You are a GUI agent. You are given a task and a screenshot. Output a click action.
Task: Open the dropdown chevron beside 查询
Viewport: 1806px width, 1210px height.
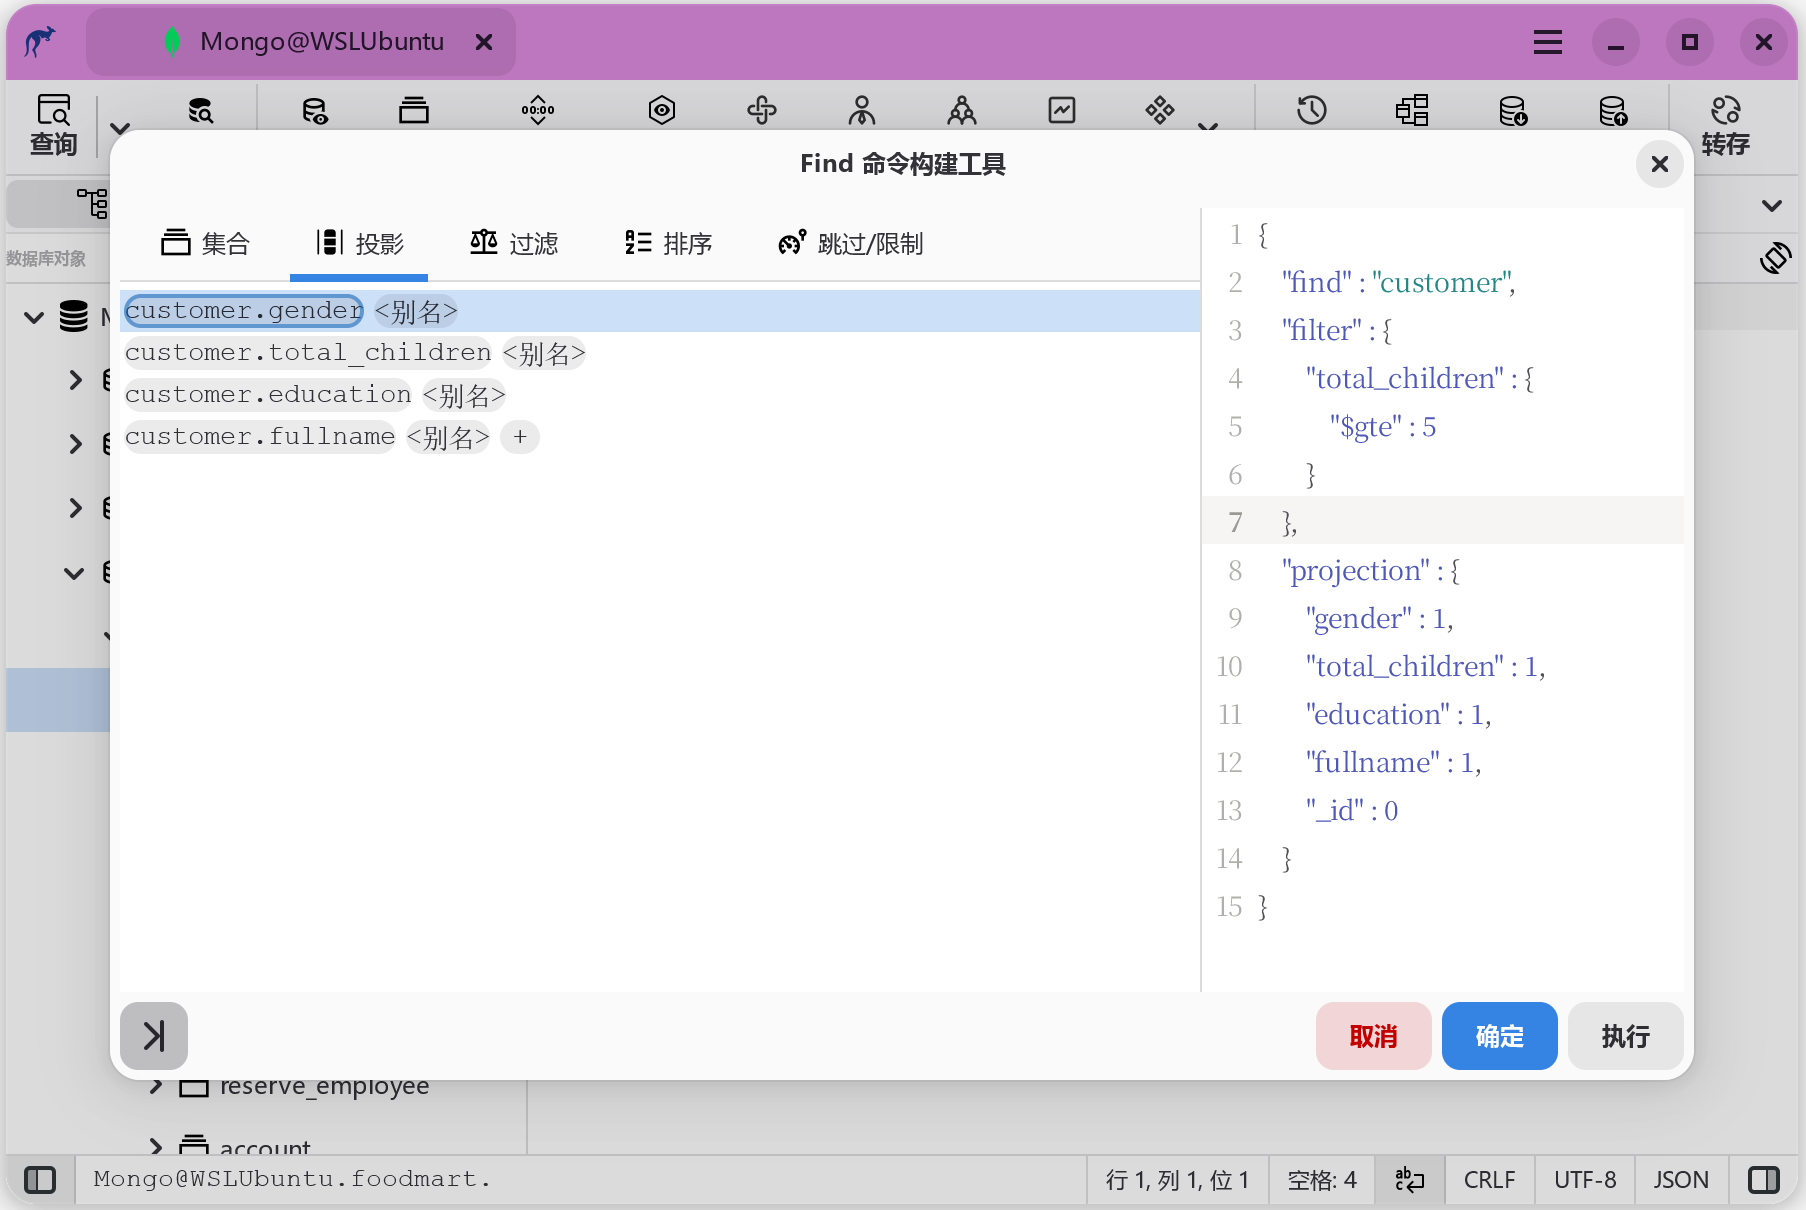pos(119,126)
